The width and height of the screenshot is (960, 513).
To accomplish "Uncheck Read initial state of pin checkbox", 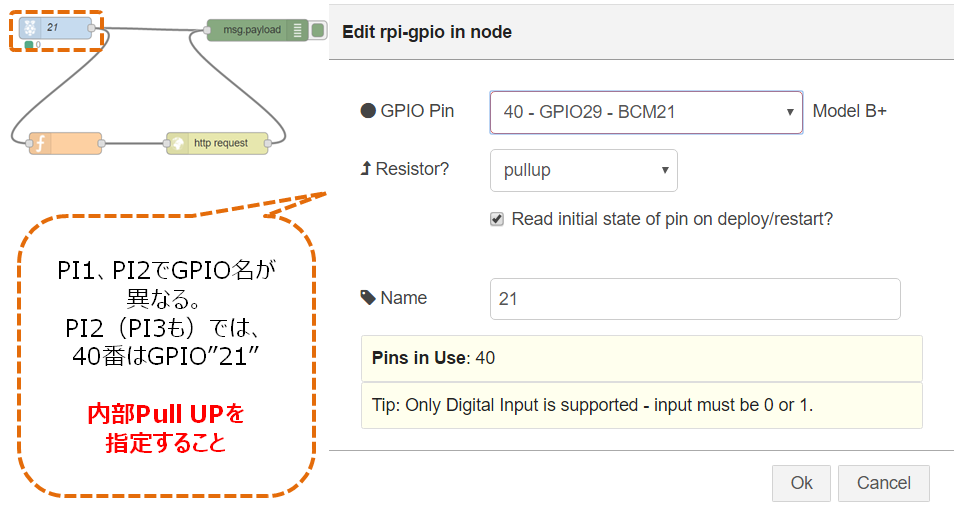I will pos(497,219).
